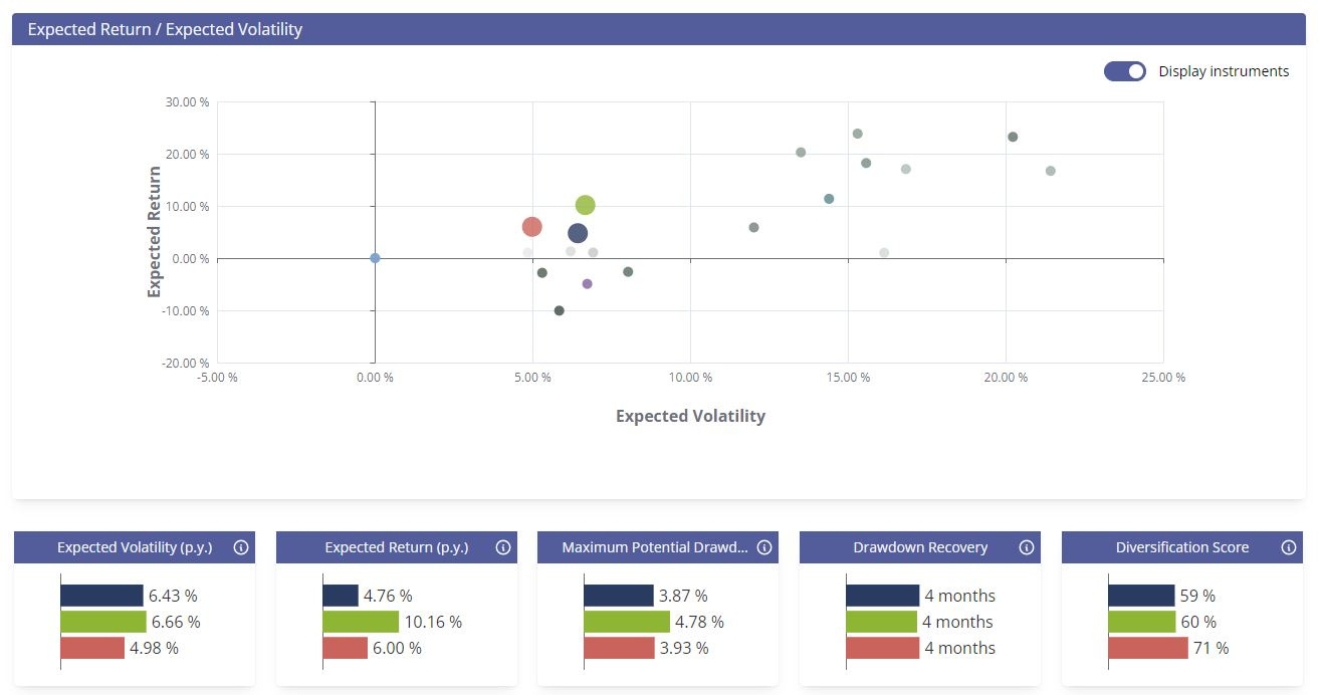Click the red 71 % diversification bar

point(1147,648)
